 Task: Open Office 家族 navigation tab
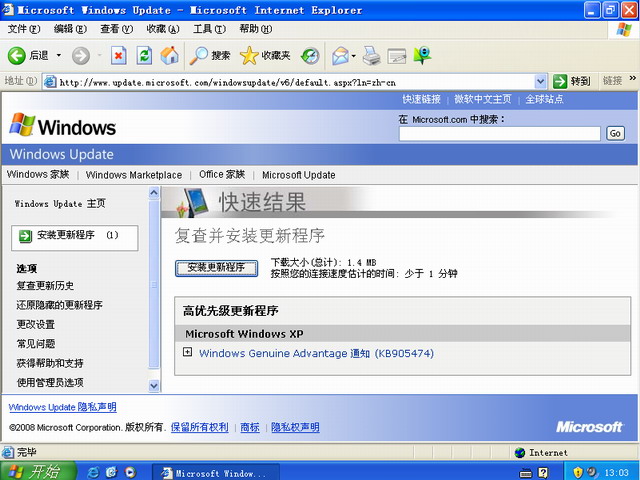coord(222,175)
